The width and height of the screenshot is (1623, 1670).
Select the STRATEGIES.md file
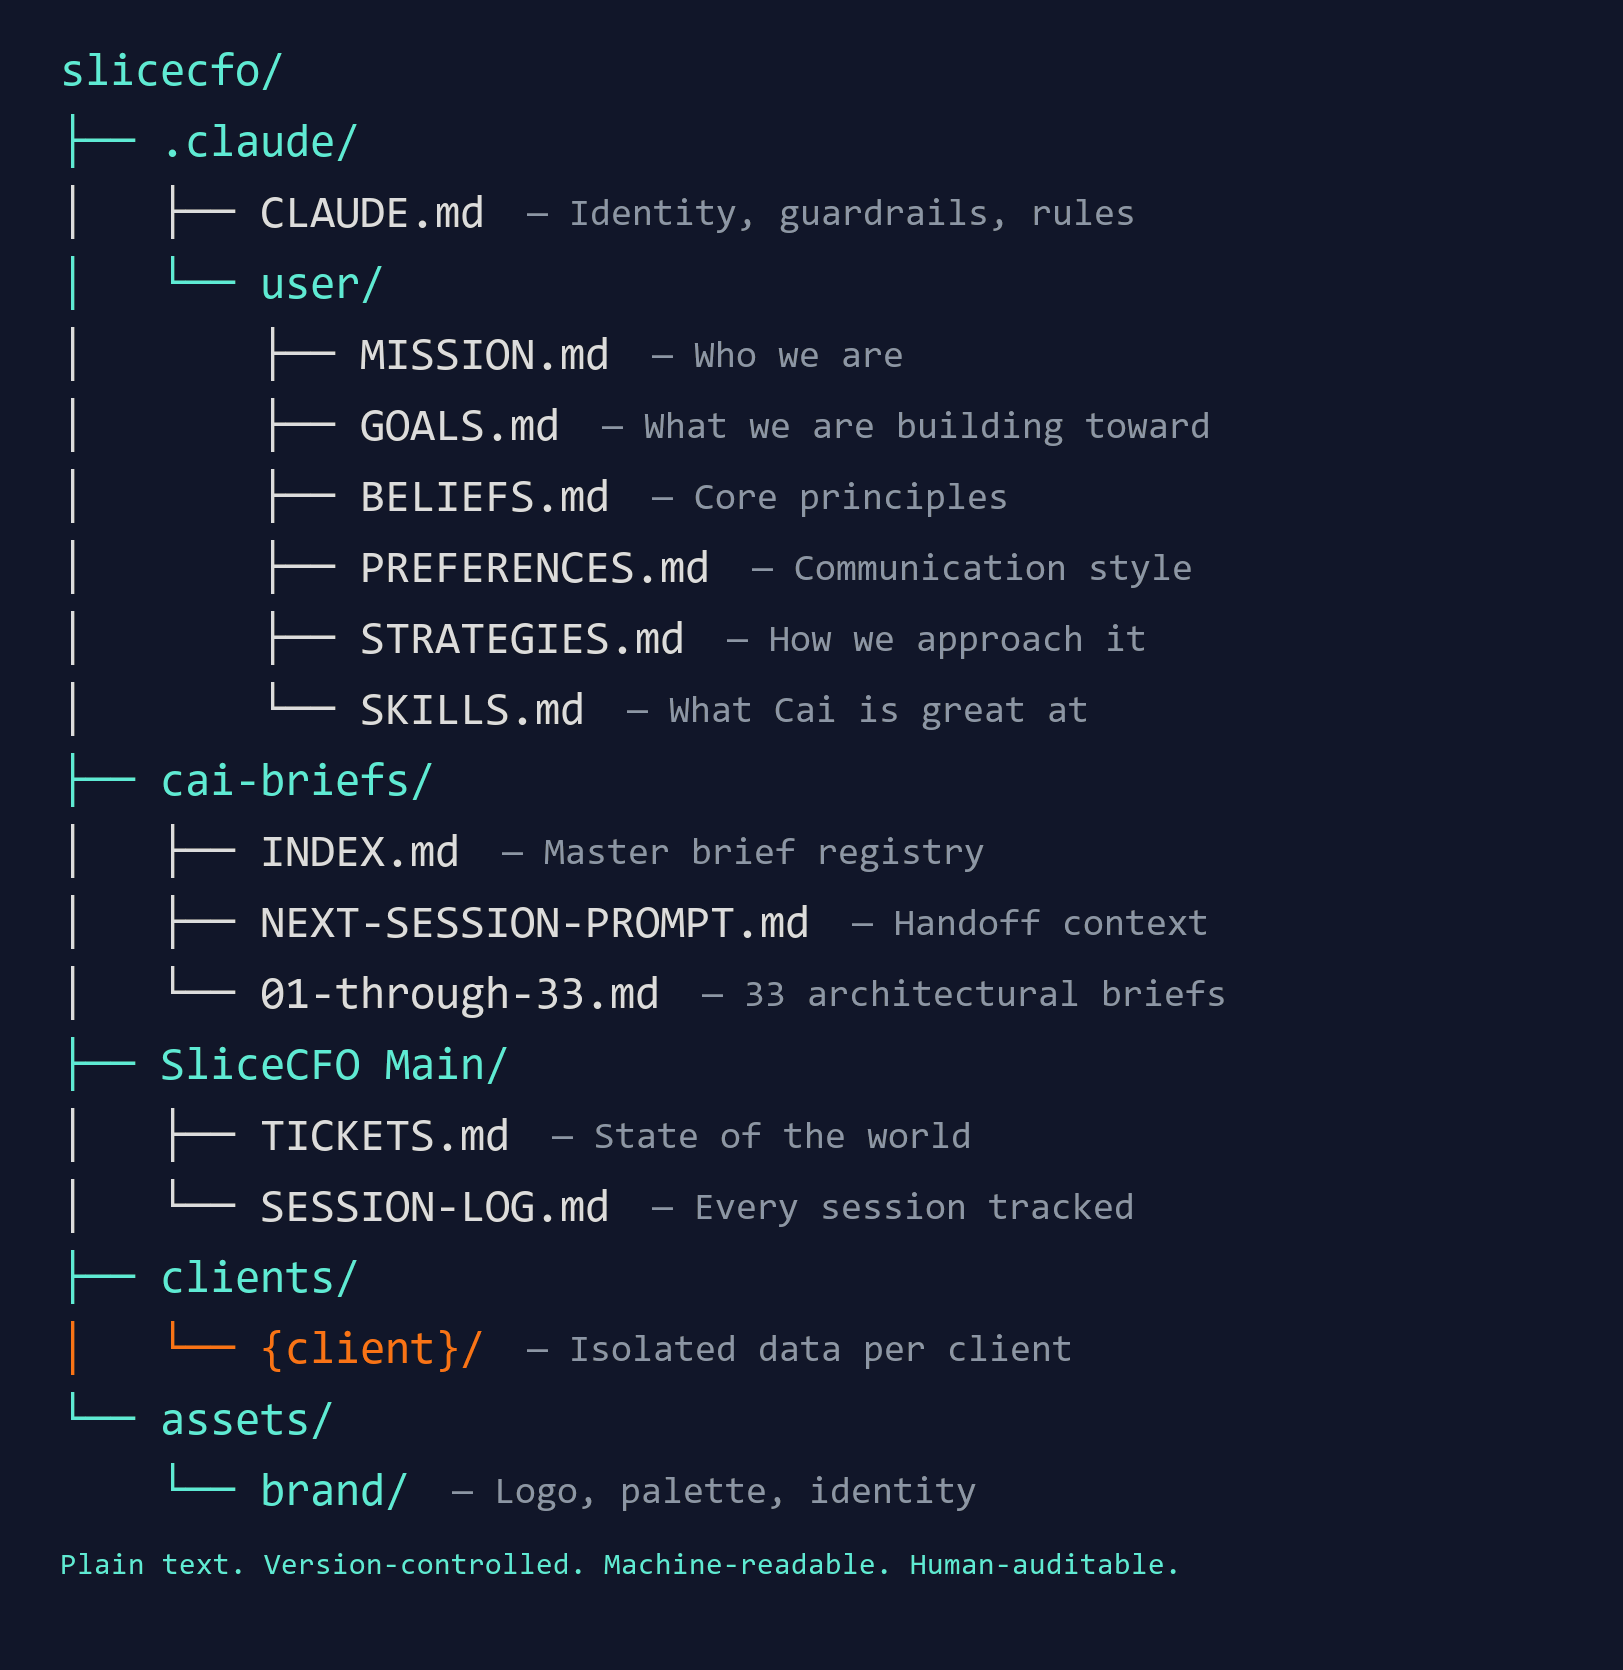[x=521, y=639]
